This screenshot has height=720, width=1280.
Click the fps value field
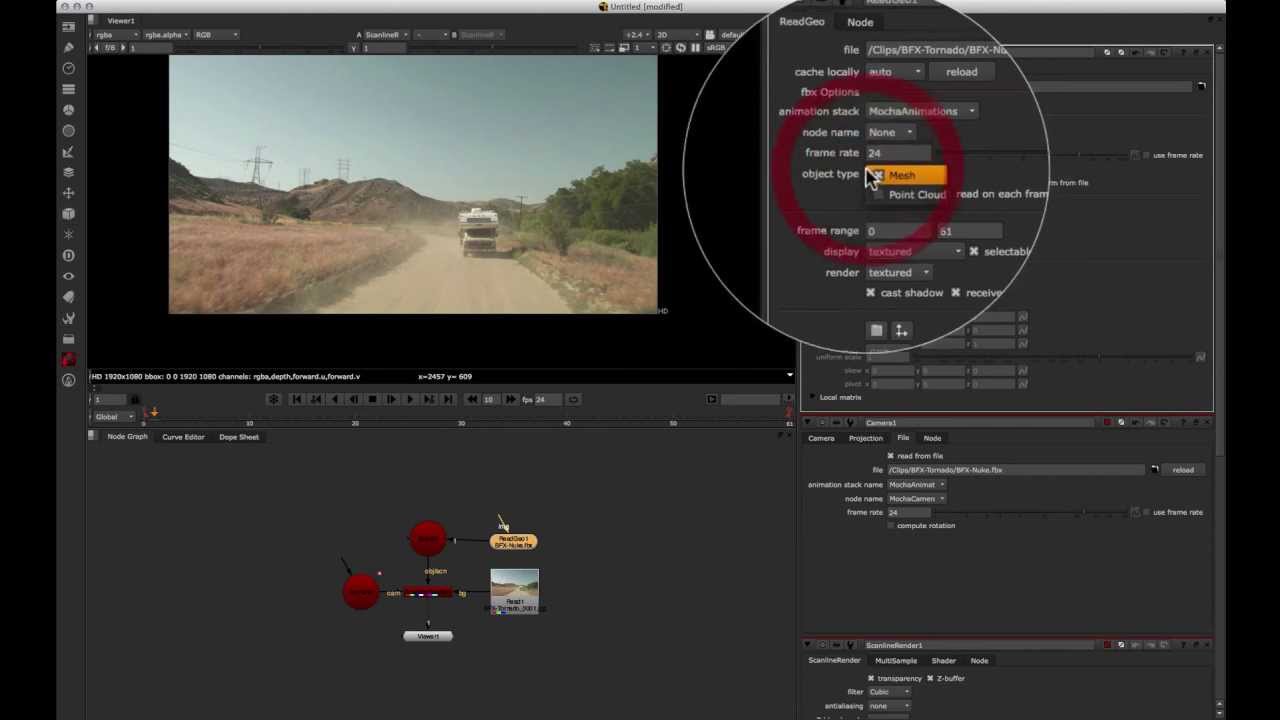(x=548, y=399)
